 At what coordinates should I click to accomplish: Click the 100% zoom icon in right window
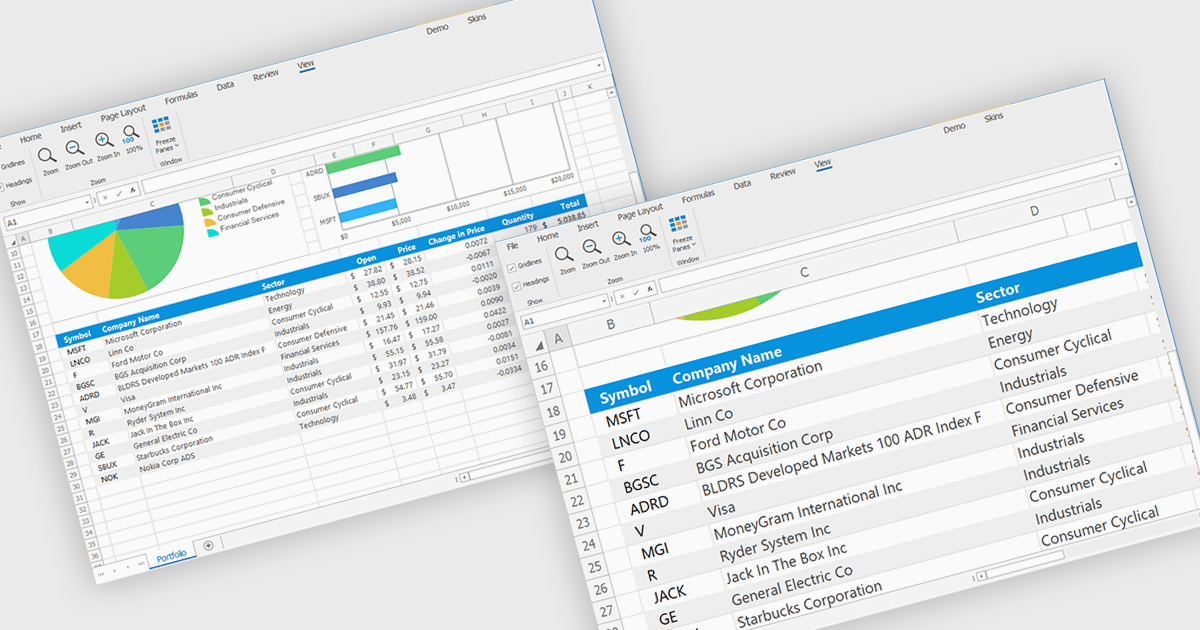point(647,233)
